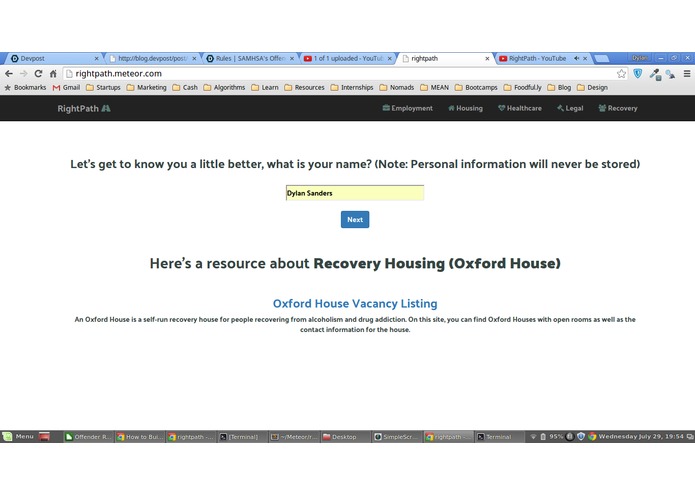Switch to the ~/Meteor/r... taskbar window
The image size is (695, 494).
pyautogui.click(x=294, y=437)
